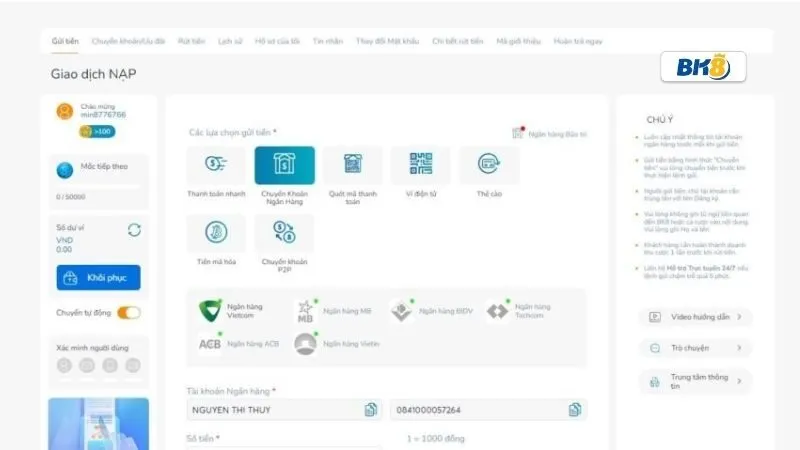
Task: Pick Thẻ cào payment icon
Action: pyautogui.click(x=488, y=165)
